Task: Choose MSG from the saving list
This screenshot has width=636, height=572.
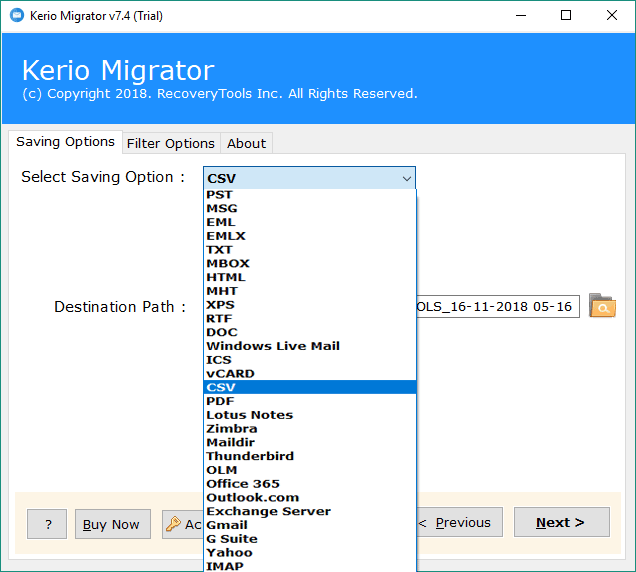Action: 310,209
